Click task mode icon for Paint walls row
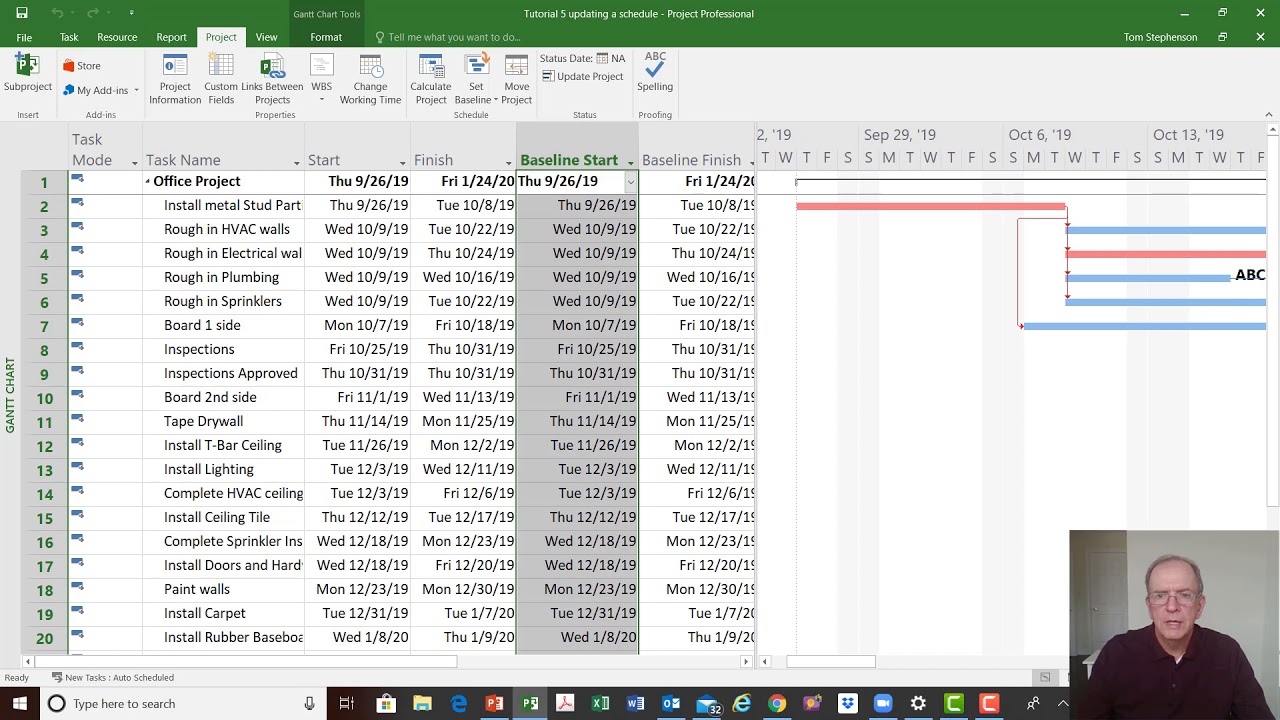Screen dimensions: 1280x720 pyautogui.click(x=77, y=587)
